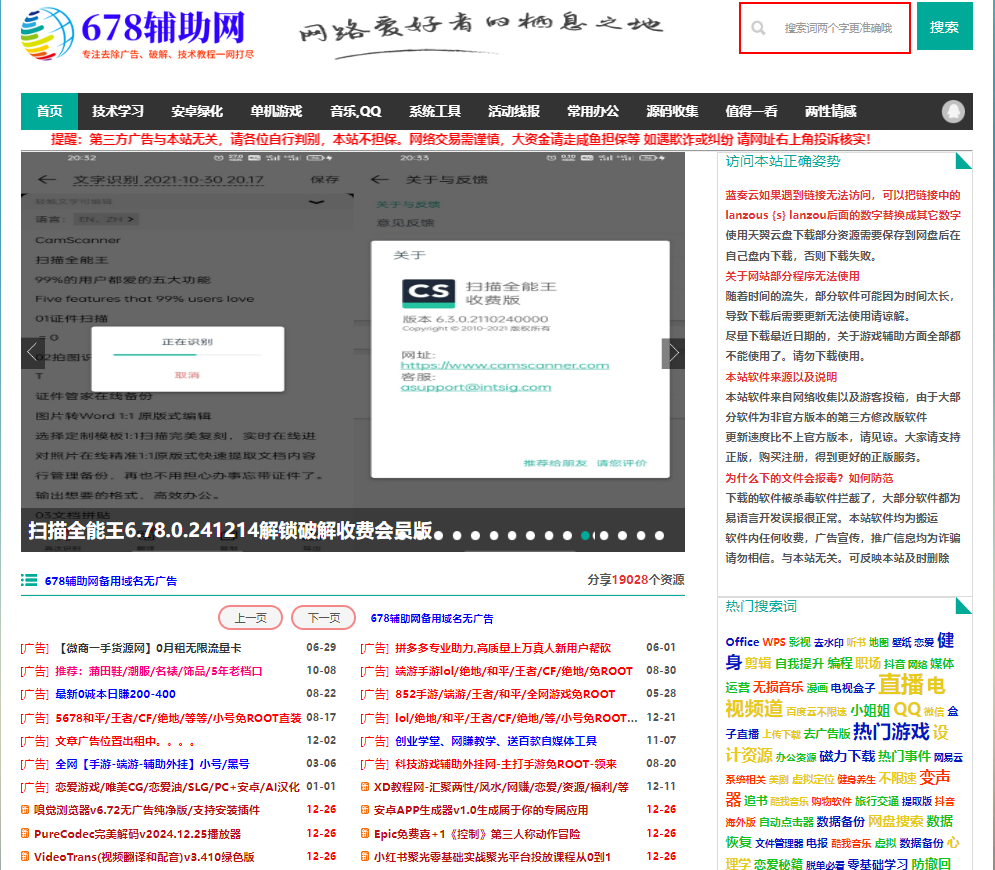Click the 无损音乐 hot search tag
This screenshot has width=995, height=870.
777,687
